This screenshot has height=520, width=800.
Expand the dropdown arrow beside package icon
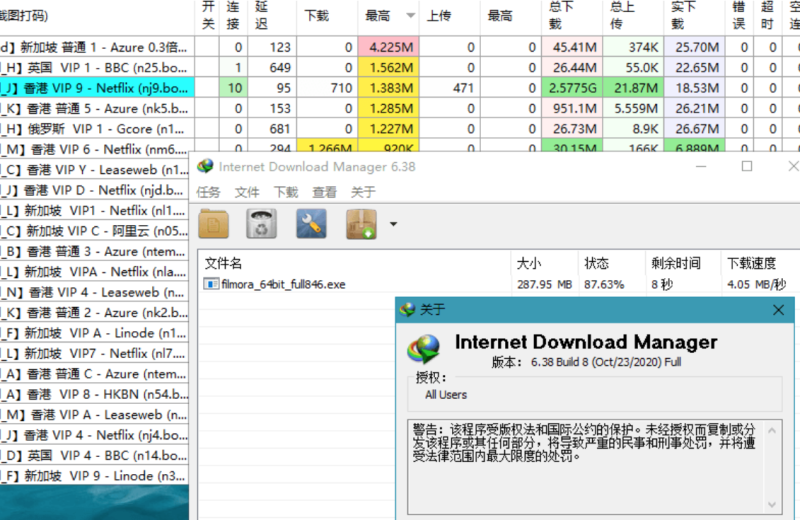tap(393, 224)
